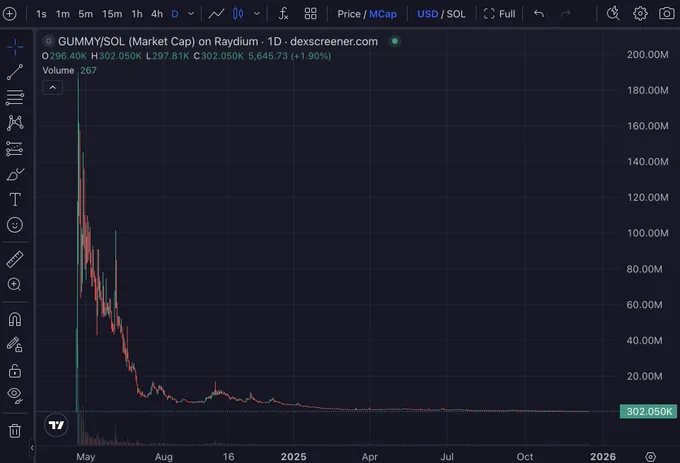Select the 1m timeframe
680x463 pixels.
click(x=62, y=14)
